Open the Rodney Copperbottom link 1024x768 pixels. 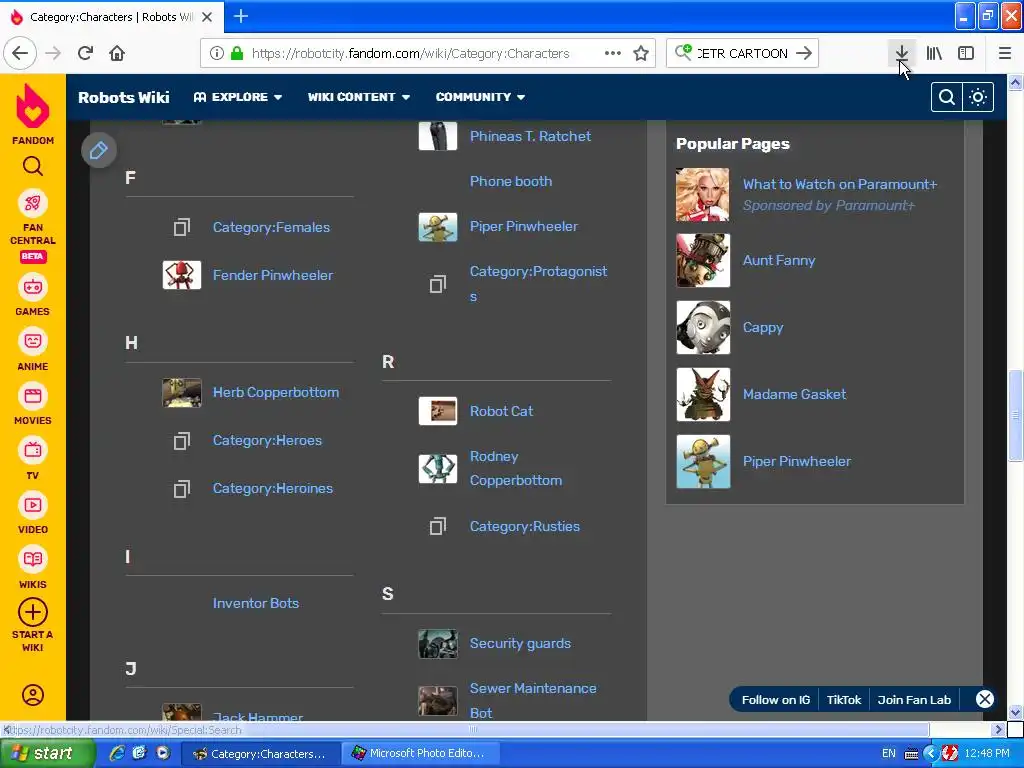coord(515,468)
